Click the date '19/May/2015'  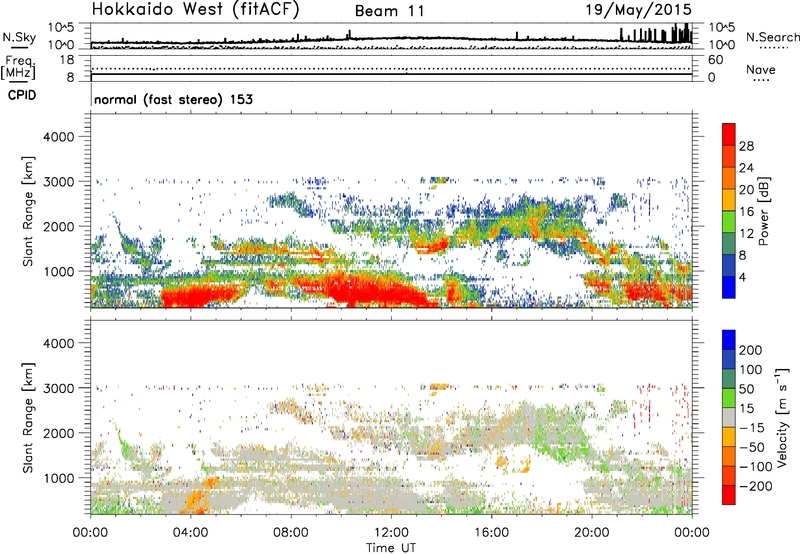[639, 10]
